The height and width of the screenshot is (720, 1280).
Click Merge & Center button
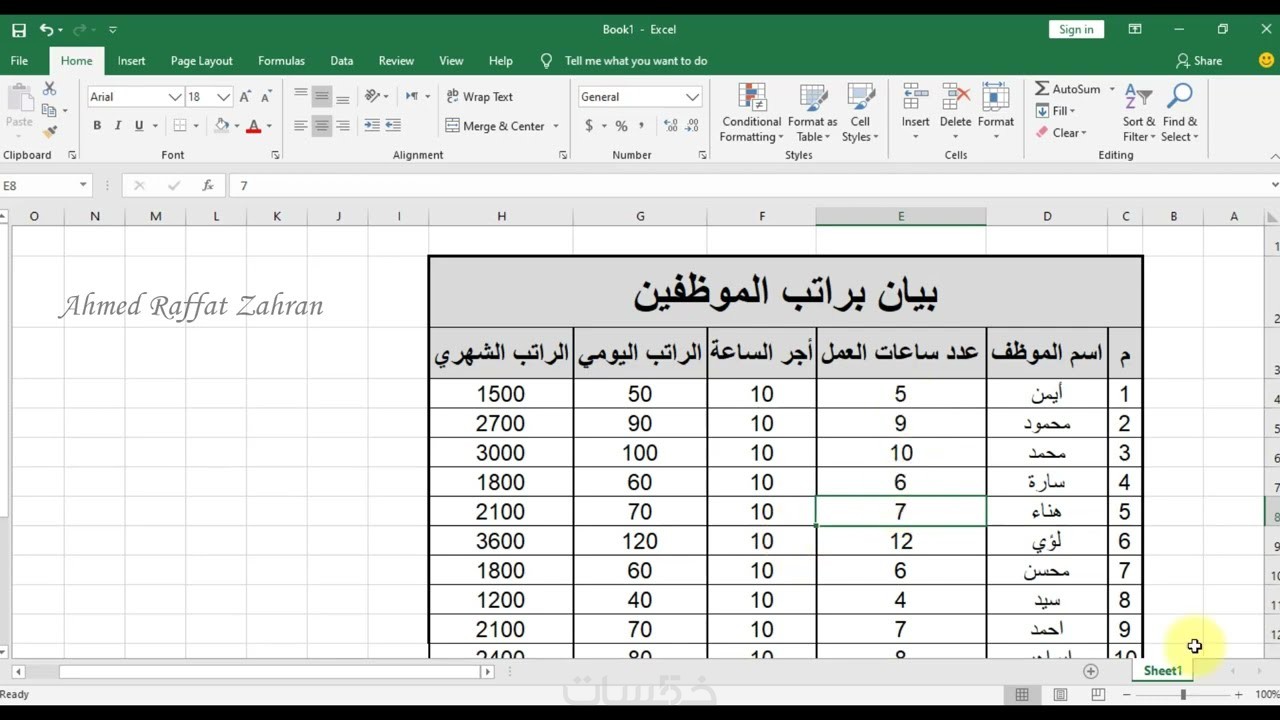pyautogui.click(x=496, y=126)
